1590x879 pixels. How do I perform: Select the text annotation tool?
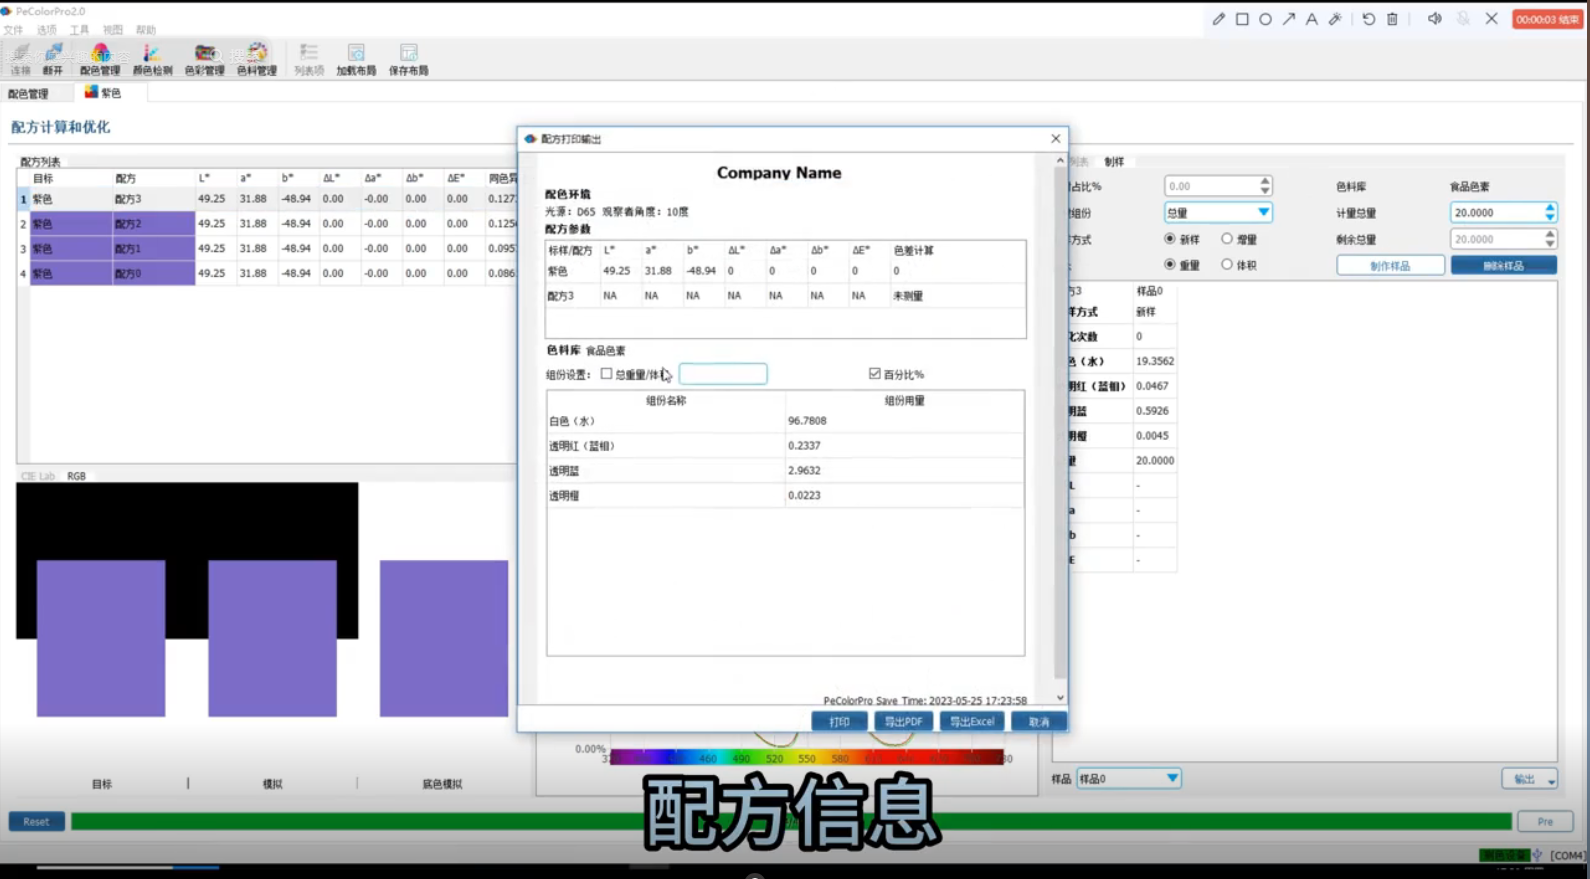1312,19
